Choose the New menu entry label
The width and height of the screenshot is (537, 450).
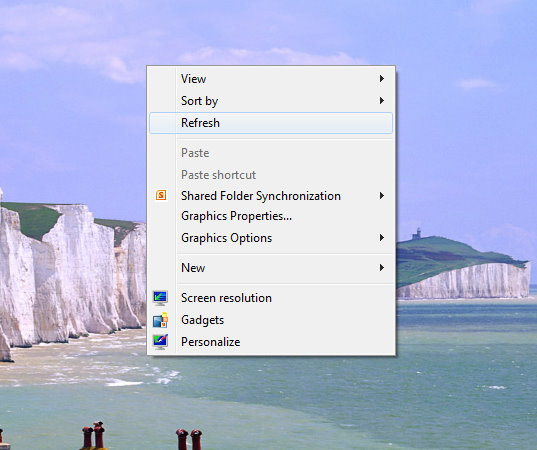(x=193, y=268)
